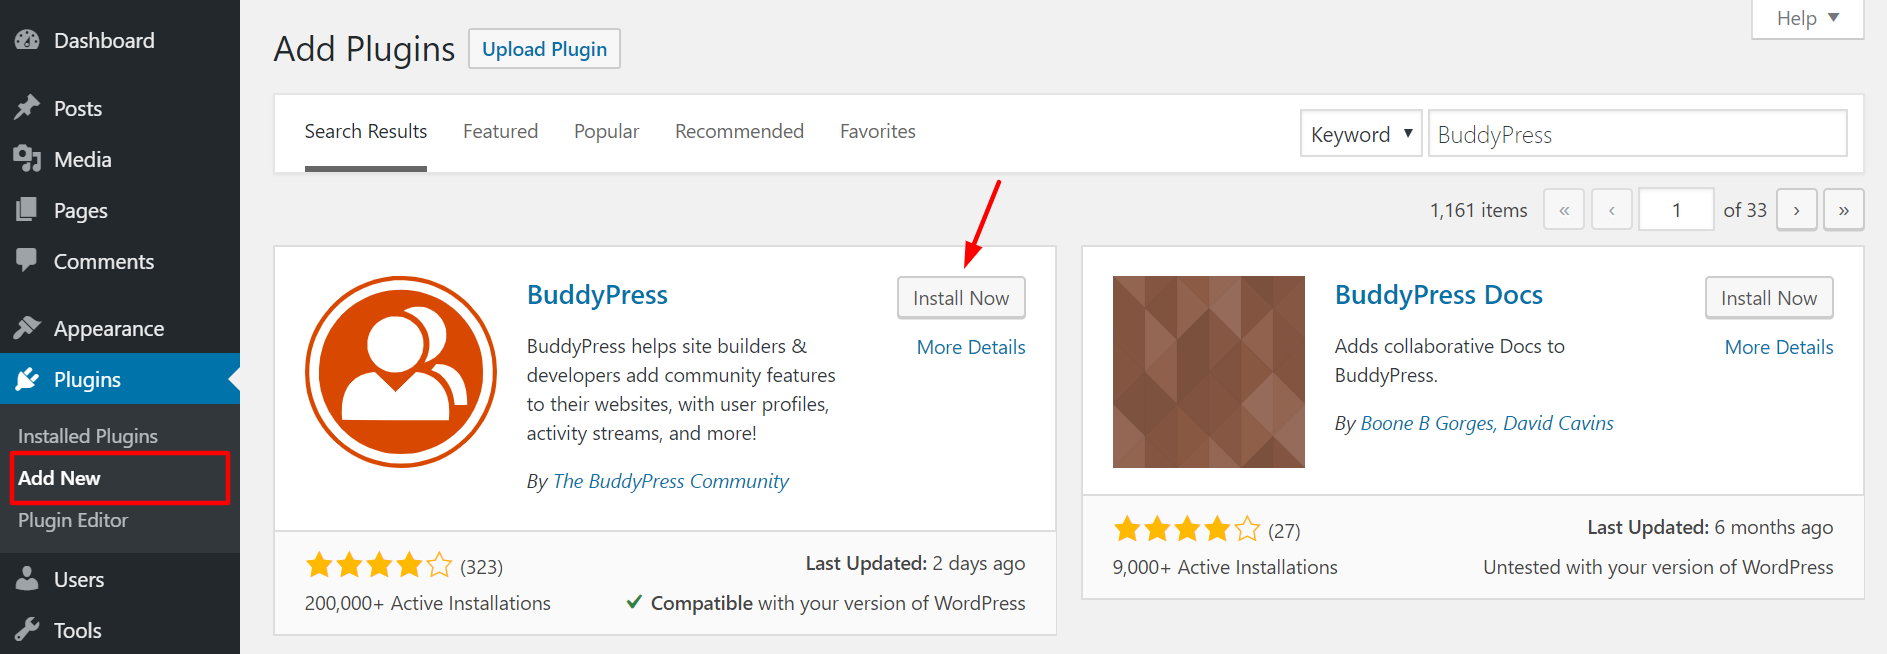This screenshot has width=1887, height=654.
Task: Open Appearance menu item
Action: point(120,328)
